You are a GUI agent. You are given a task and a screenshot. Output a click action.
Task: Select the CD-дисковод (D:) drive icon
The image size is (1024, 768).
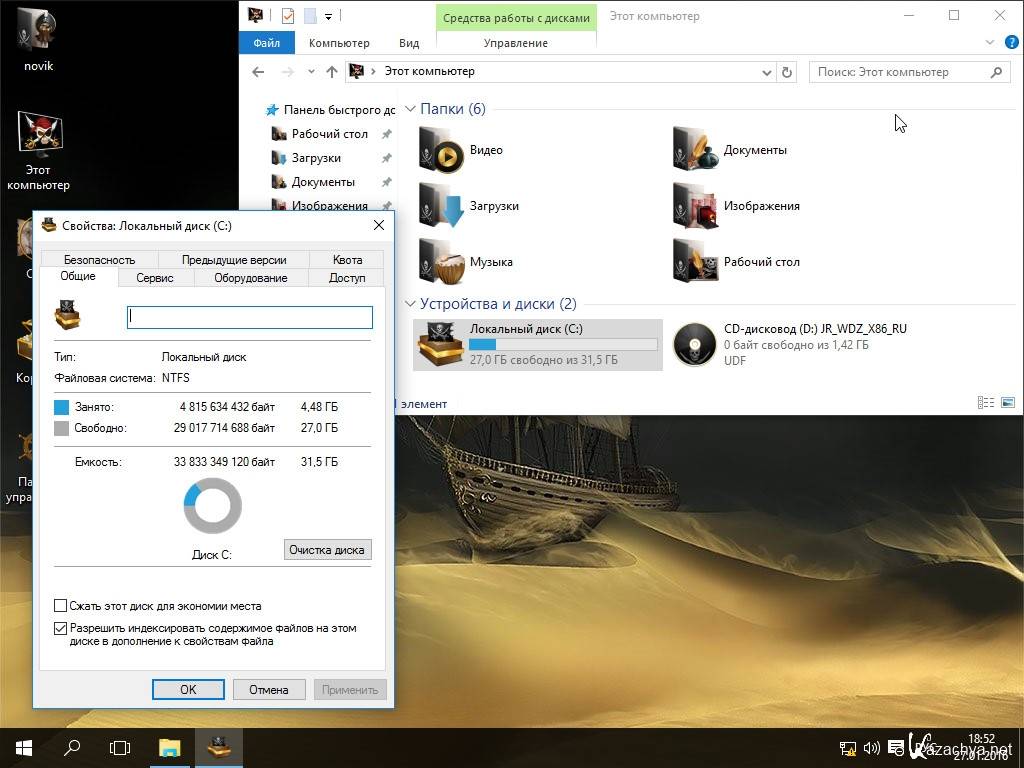[x=694, y=345]
